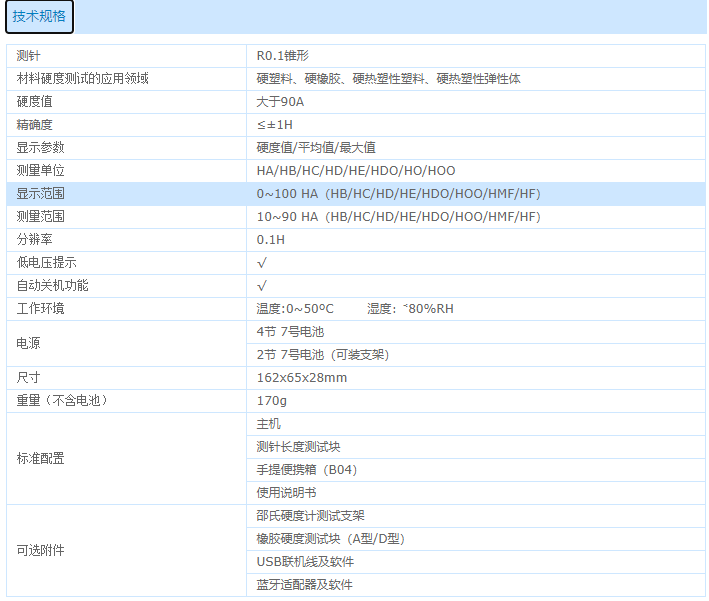The width and height of the screenshot is (709, 601).
Task: Click the 0.1H resolution value
Action: tap(271, 240)
